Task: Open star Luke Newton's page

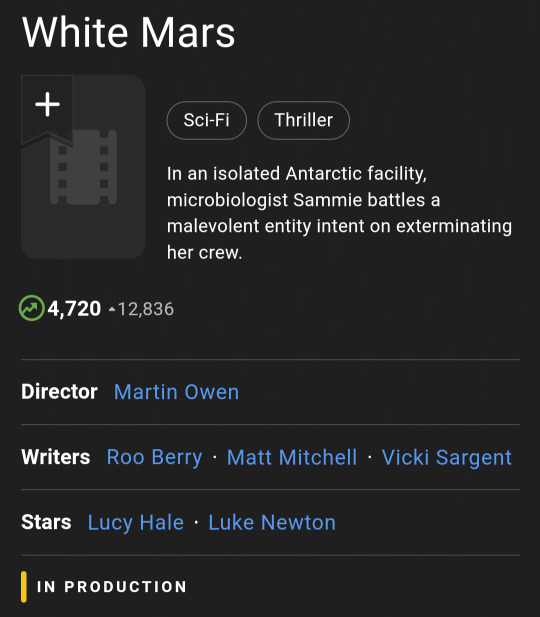Action: tap(272, 523)
